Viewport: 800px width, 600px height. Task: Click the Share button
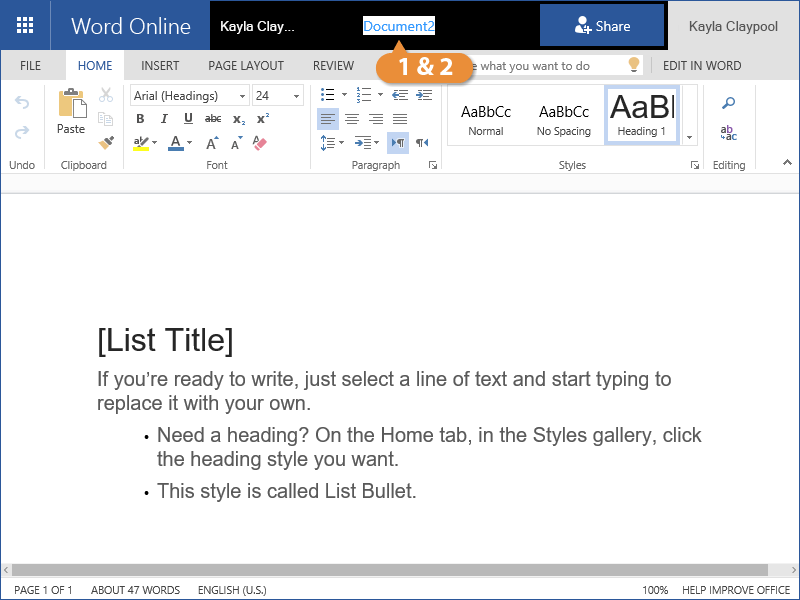602,26
